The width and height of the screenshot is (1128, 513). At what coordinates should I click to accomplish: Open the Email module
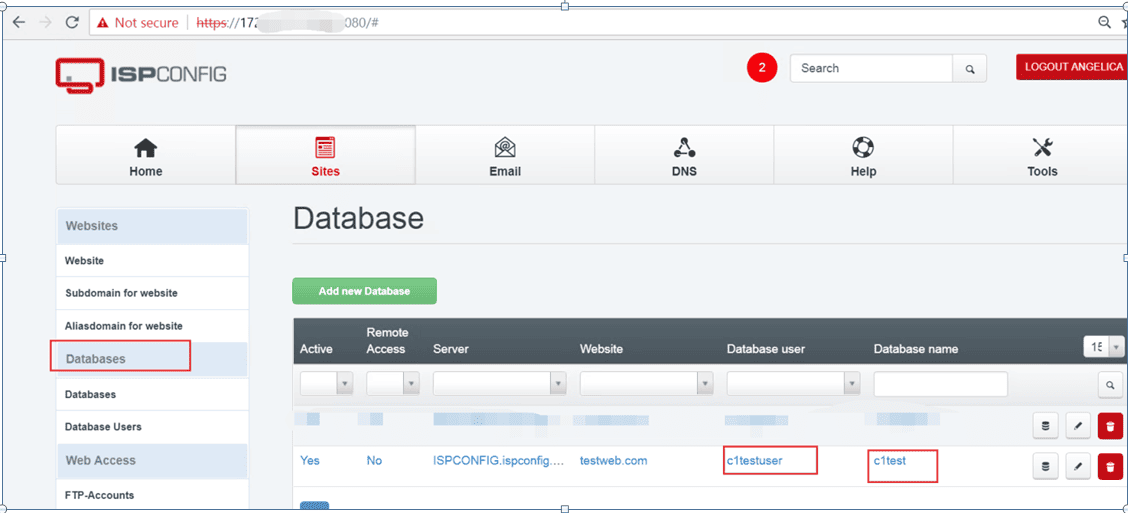coord(505,155)
